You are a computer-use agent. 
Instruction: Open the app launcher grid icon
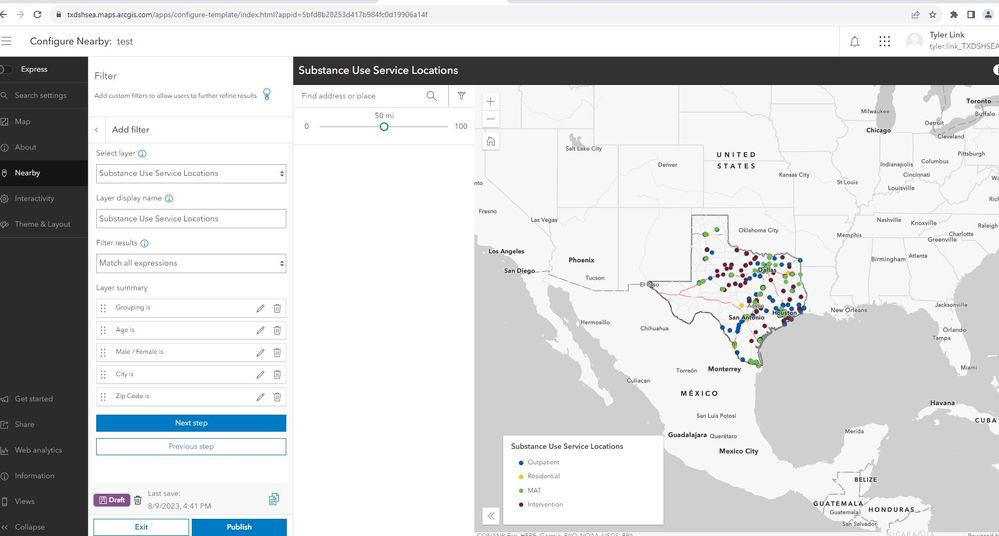point(884,41)
